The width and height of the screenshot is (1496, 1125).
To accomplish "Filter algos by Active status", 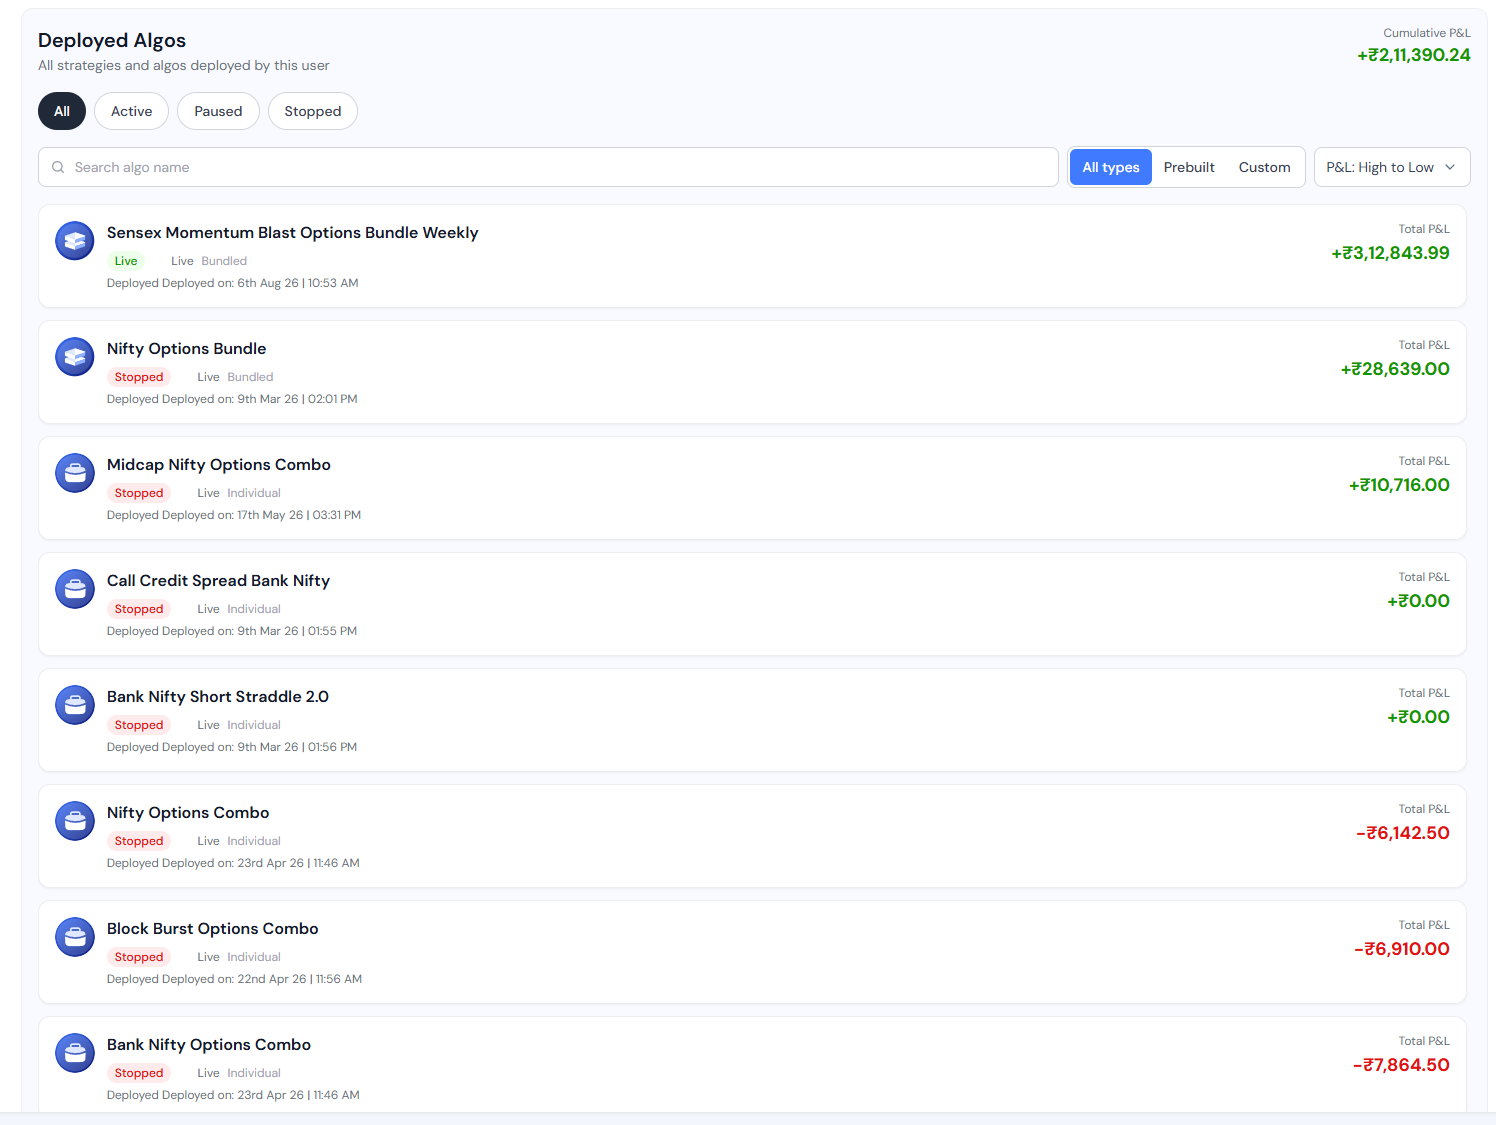I will tap(132, 111).
